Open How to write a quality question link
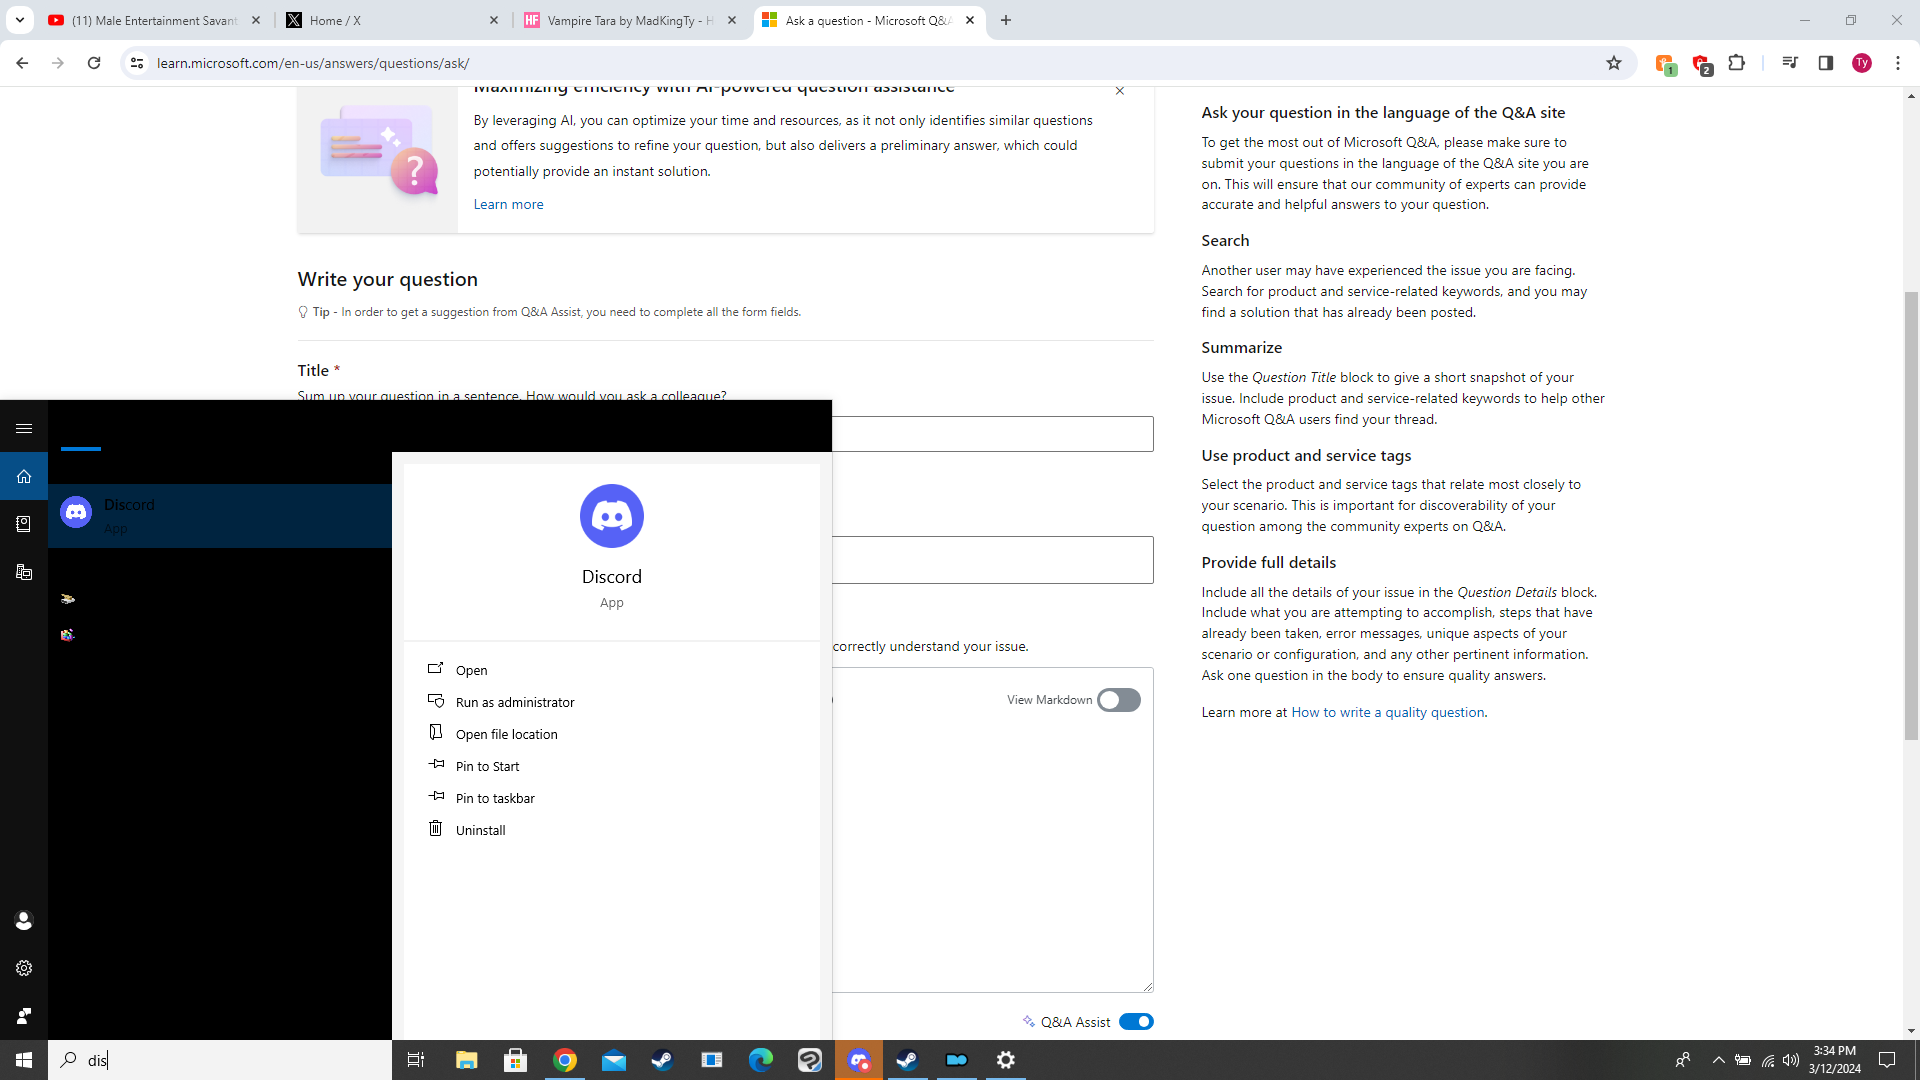 [1387, 712]
